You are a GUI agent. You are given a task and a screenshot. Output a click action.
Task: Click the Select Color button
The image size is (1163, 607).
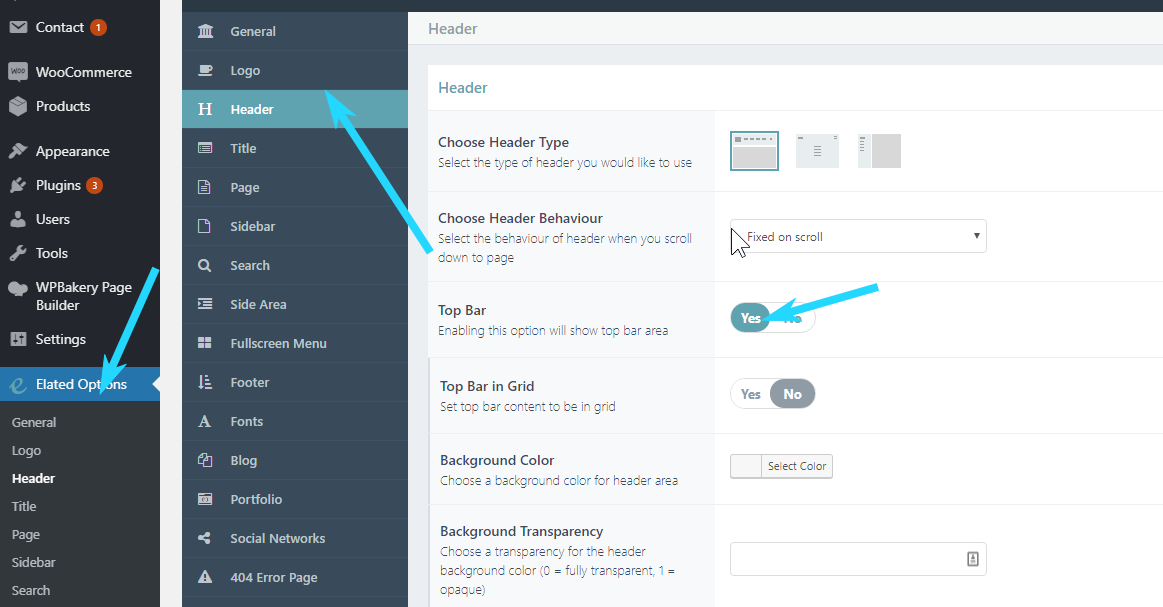click(x=797, y=466)
